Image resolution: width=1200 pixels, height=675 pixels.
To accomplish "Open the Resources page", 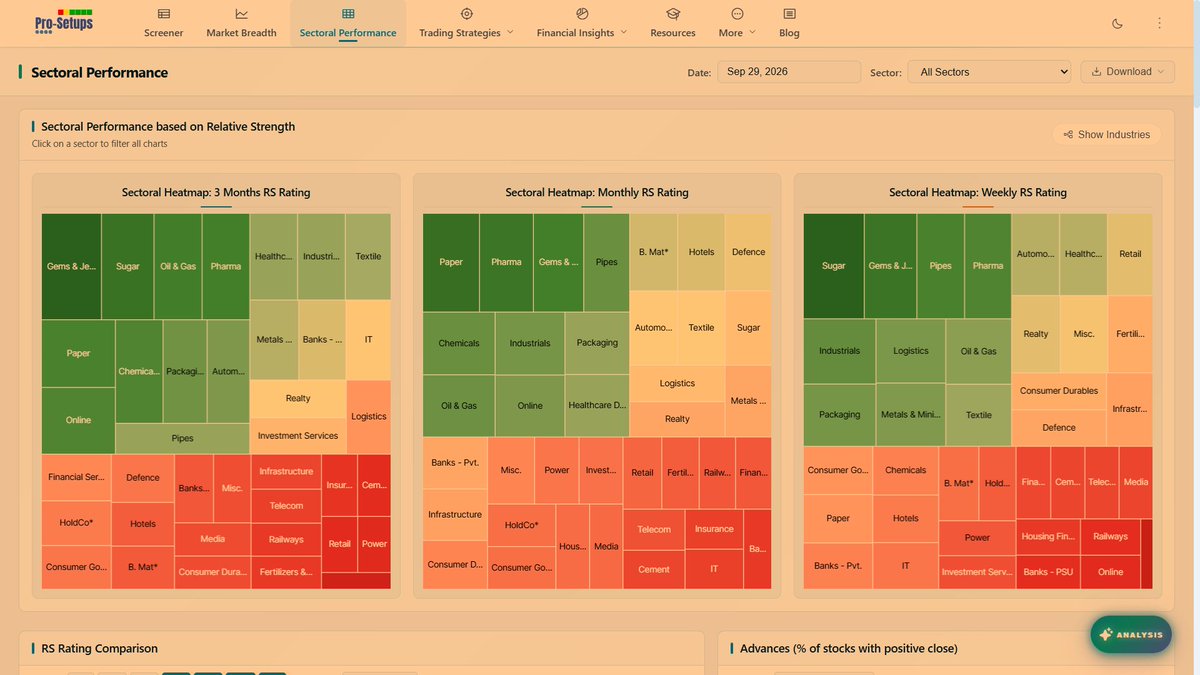I will coord(673,23).
